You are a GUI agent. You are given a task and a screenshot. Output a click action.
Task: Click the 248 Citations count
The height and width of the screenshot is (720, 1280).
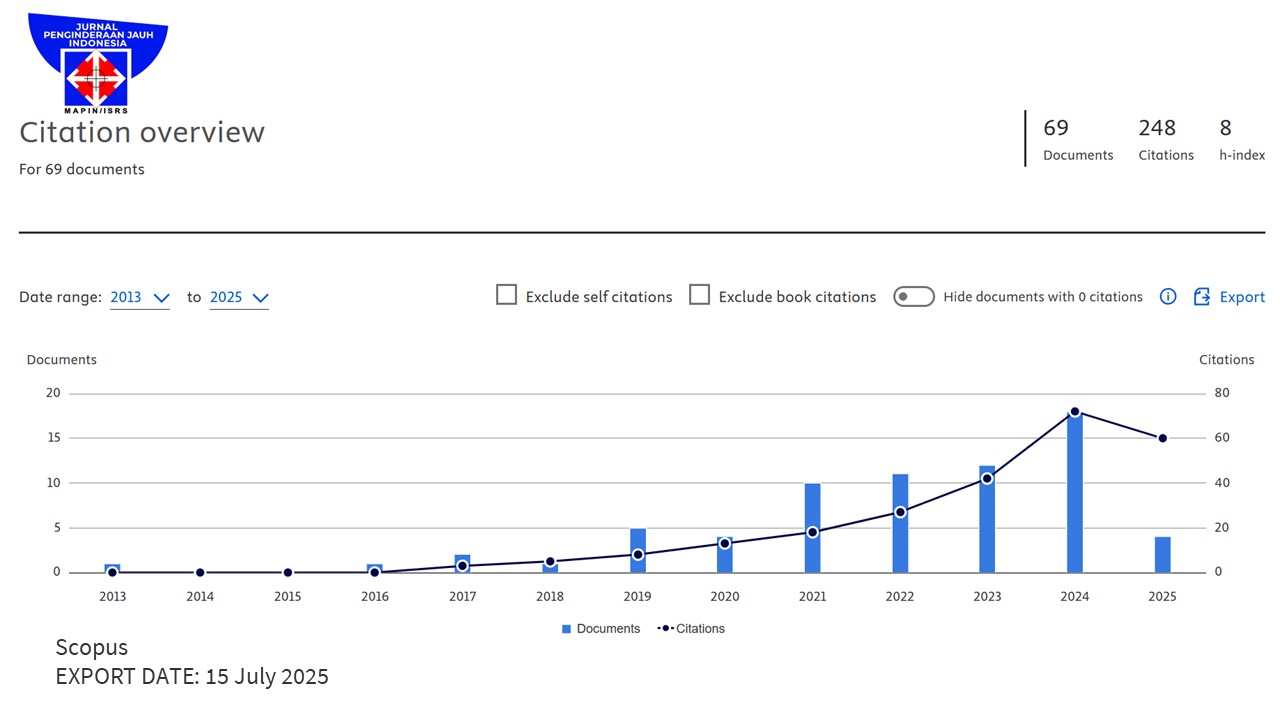pyautogui.click(x=1157, y=128)
